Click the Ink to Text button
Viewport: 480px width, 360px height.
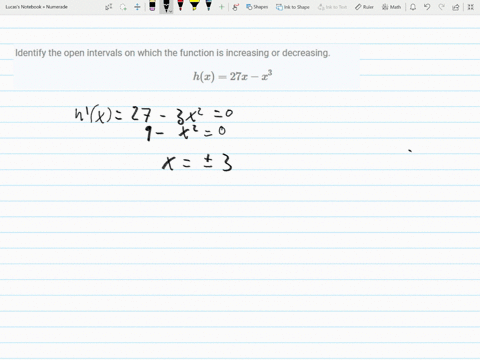coord(332,7)
